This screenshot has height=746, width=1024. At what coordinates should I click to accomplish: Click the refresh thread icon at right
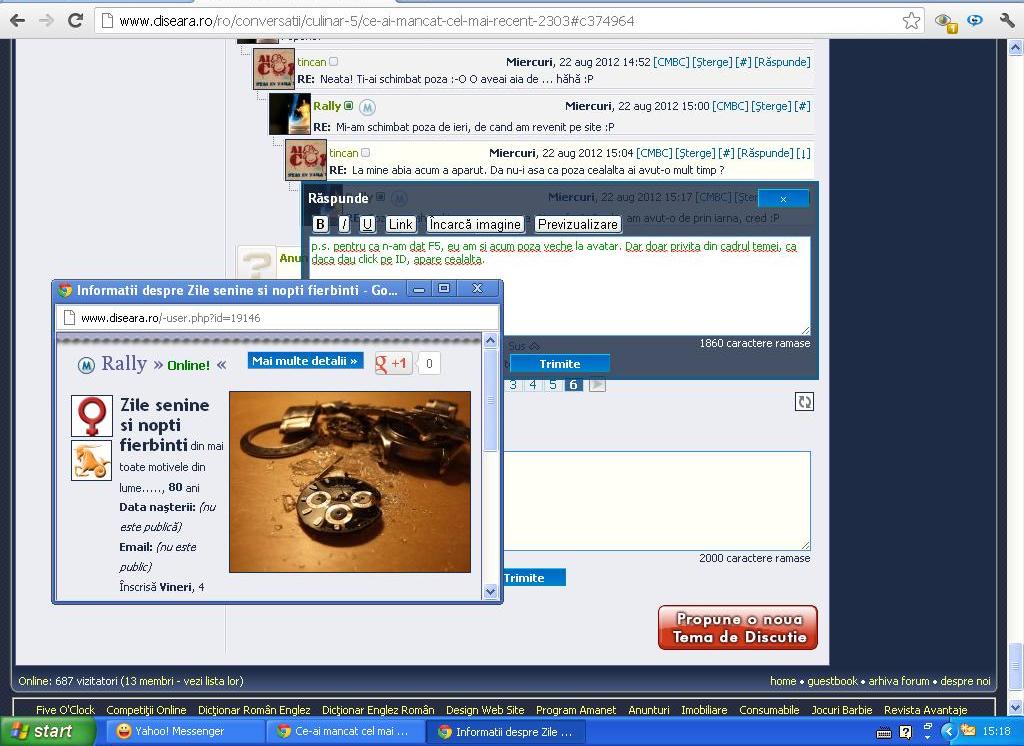(x=804, y=402)
